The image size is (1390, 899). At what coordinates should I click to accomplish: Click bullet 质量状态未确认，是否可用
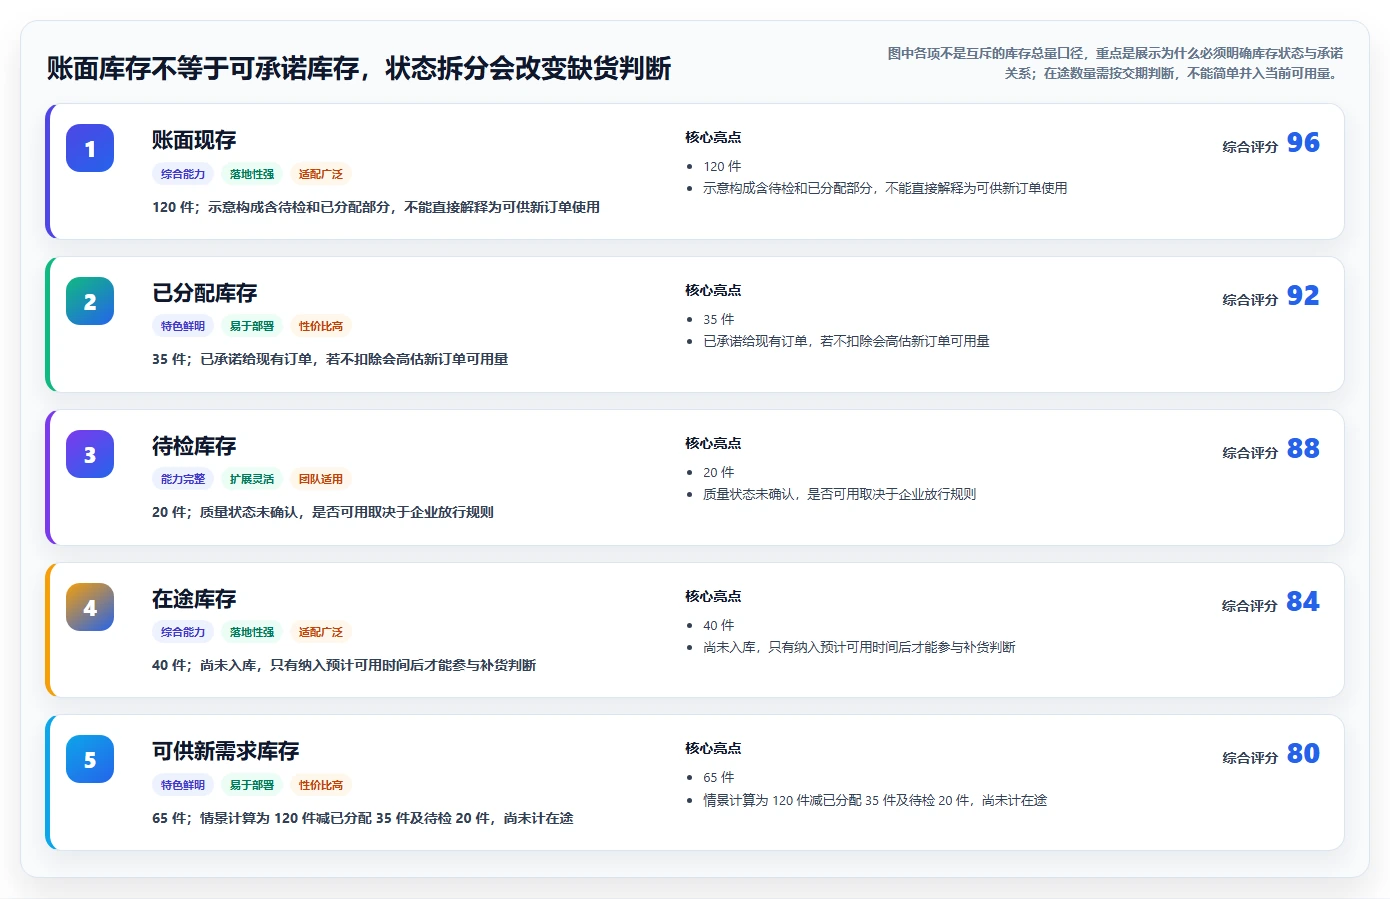click(x=839, y=494)
